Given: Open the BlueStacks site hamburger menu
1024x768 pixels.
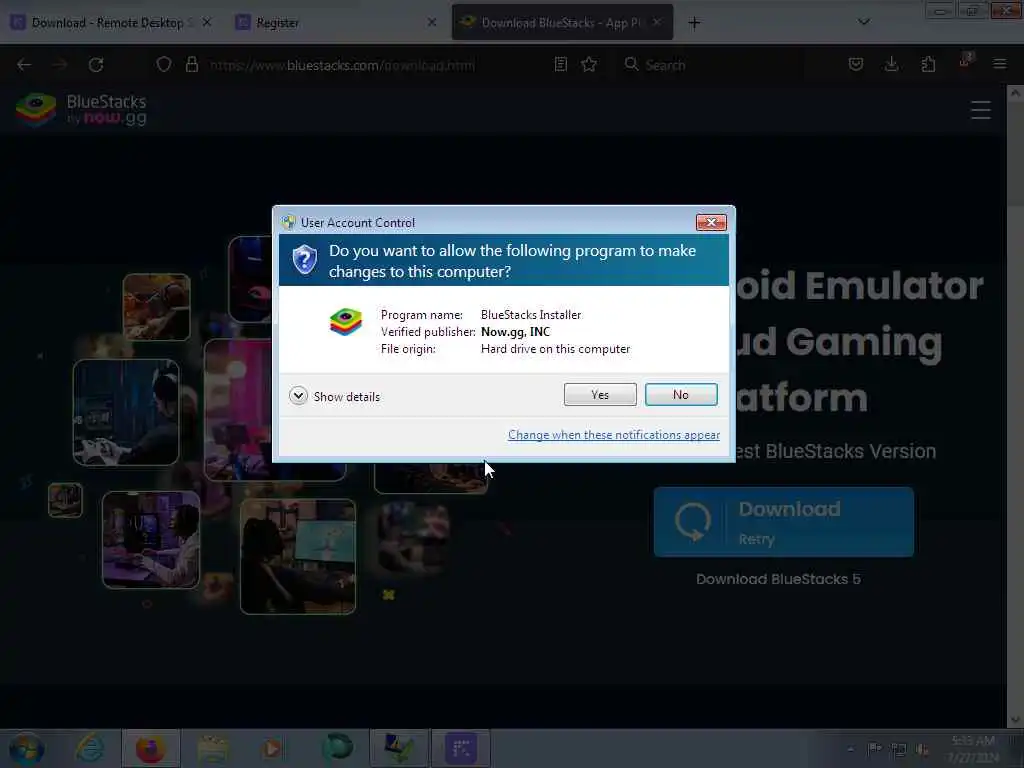Looking at the screenshot, I should point(980,110).
